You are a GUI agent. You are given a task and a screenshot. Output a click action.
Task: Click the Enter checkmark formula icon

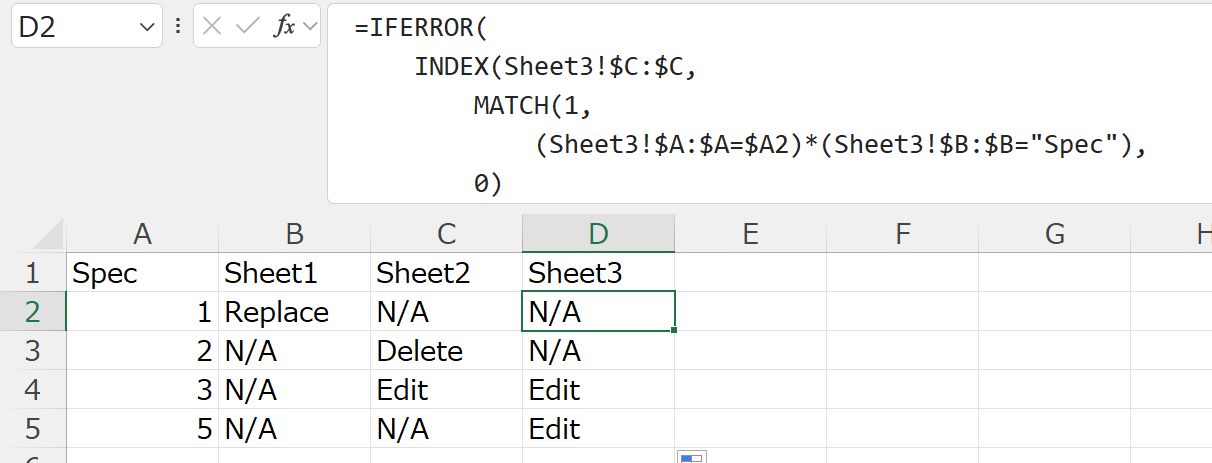click(x=247, y=27)
